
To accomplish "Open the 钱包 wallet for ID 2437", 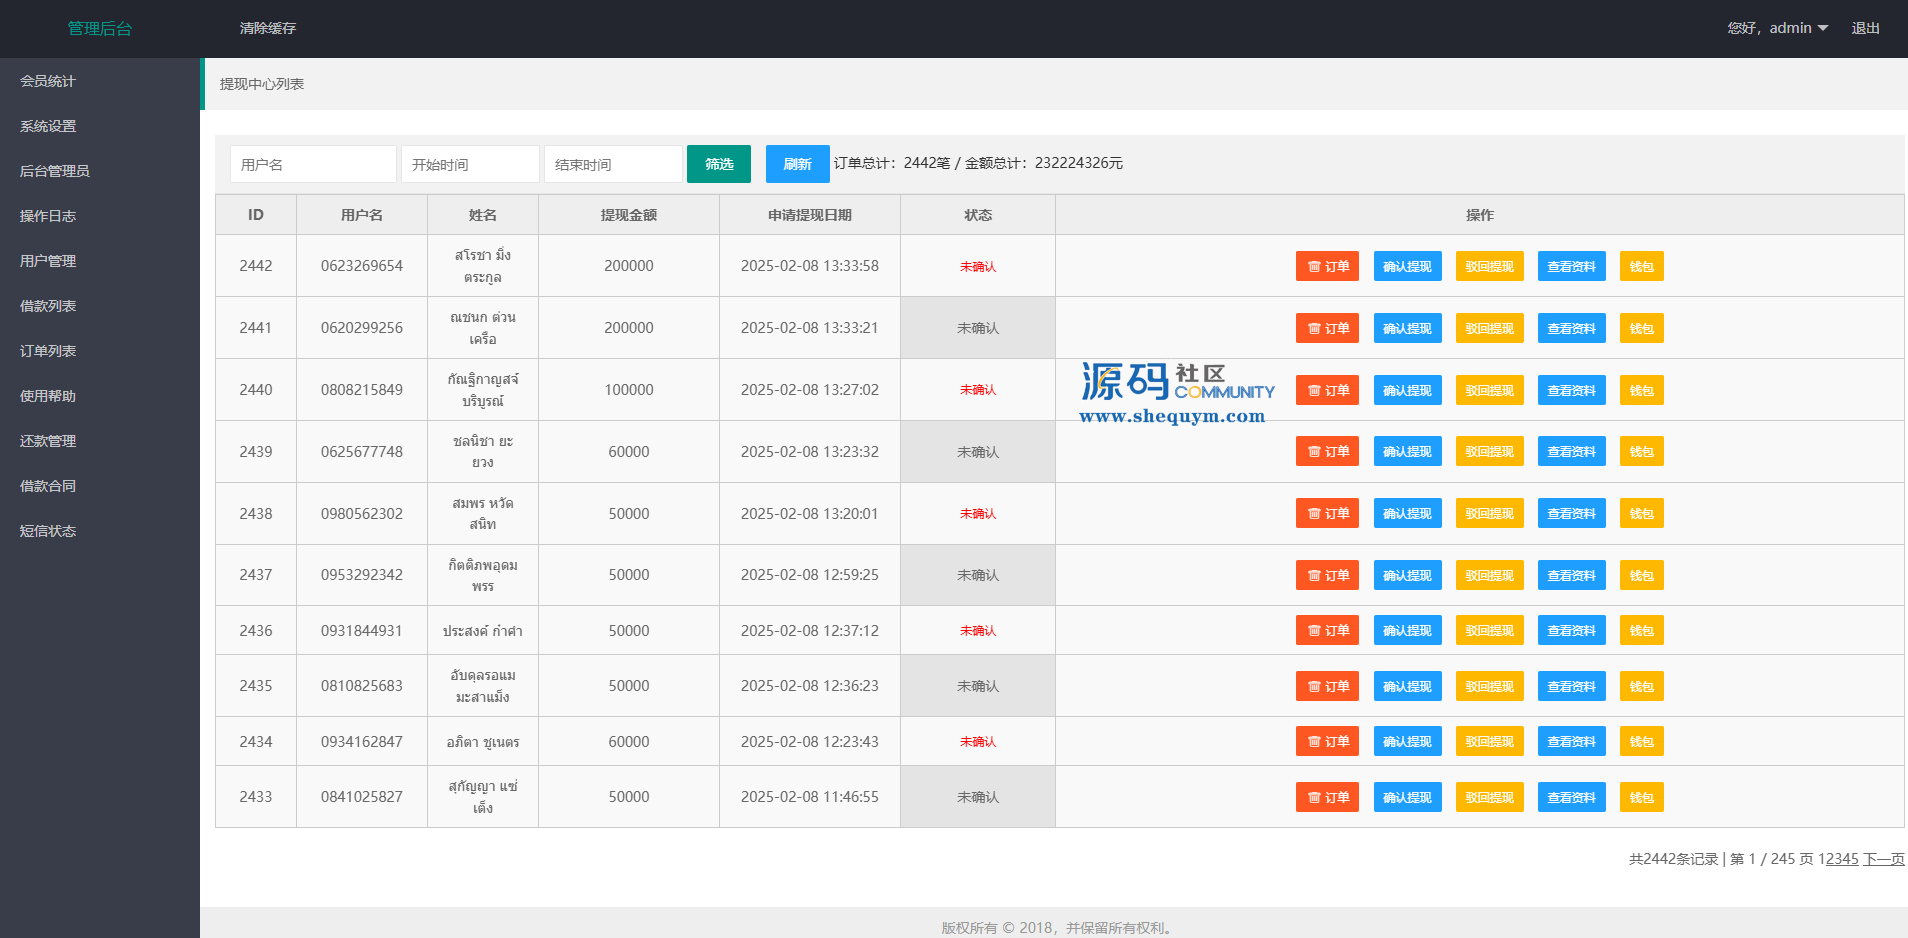I will pos(1641,575).
